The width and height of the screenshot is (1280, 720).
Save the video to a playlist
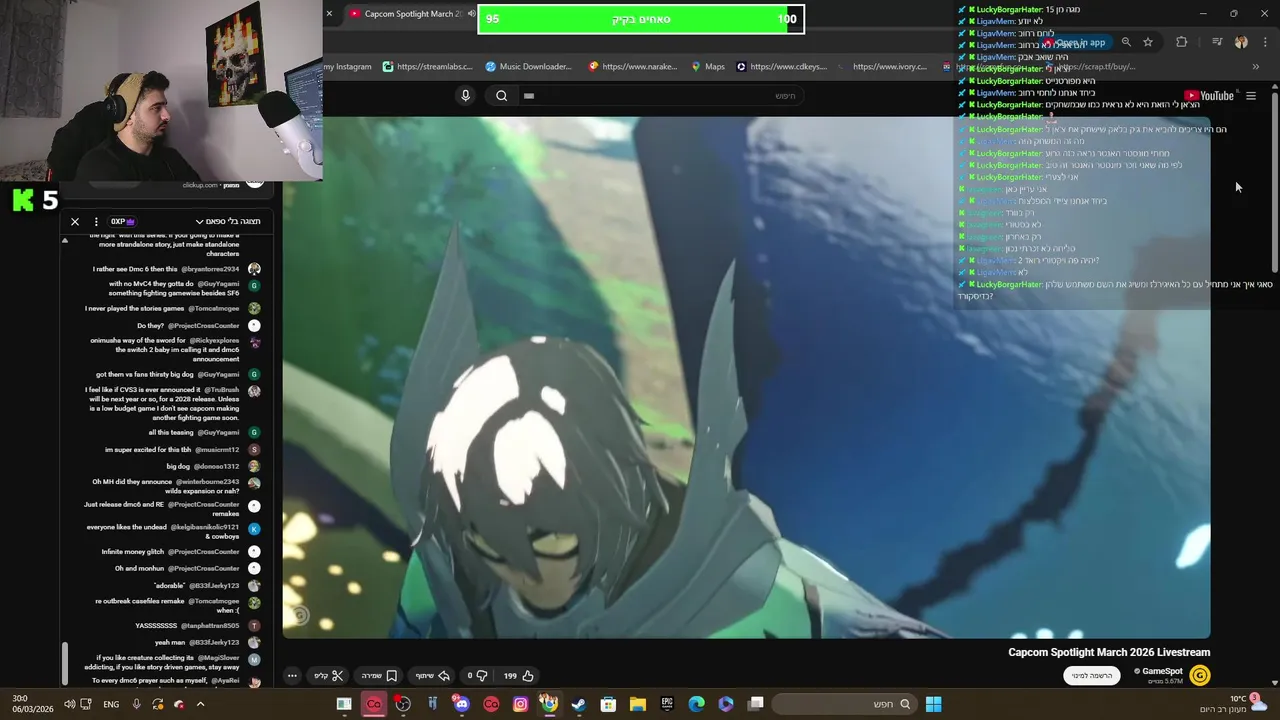[379, 676]
